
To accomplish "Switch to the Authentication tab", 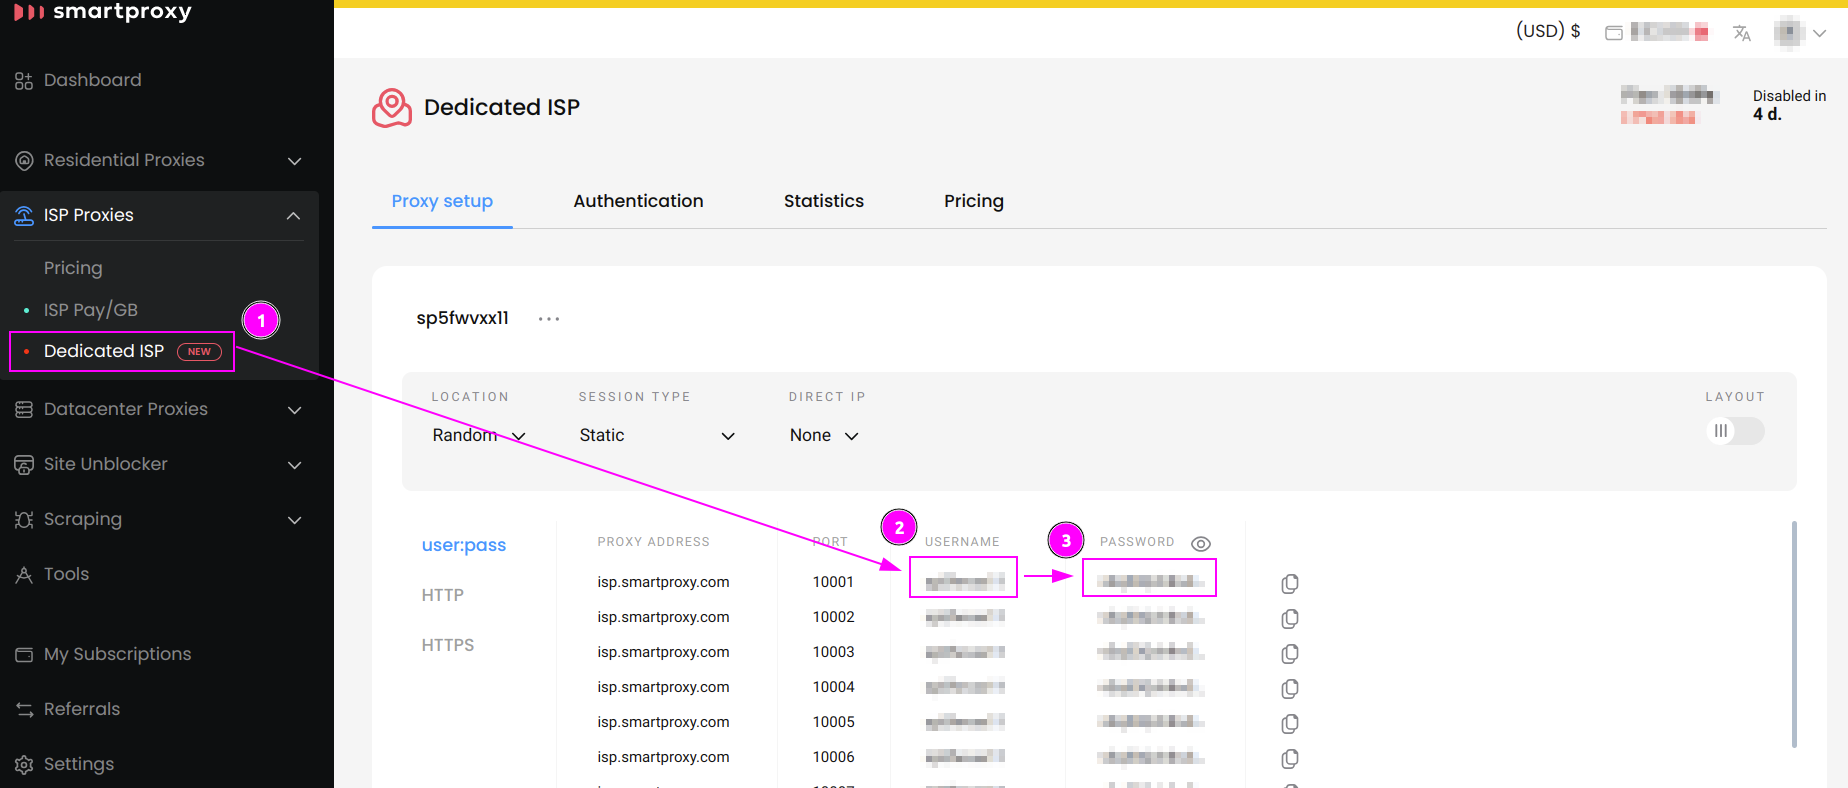I will (x=638, y=201).
